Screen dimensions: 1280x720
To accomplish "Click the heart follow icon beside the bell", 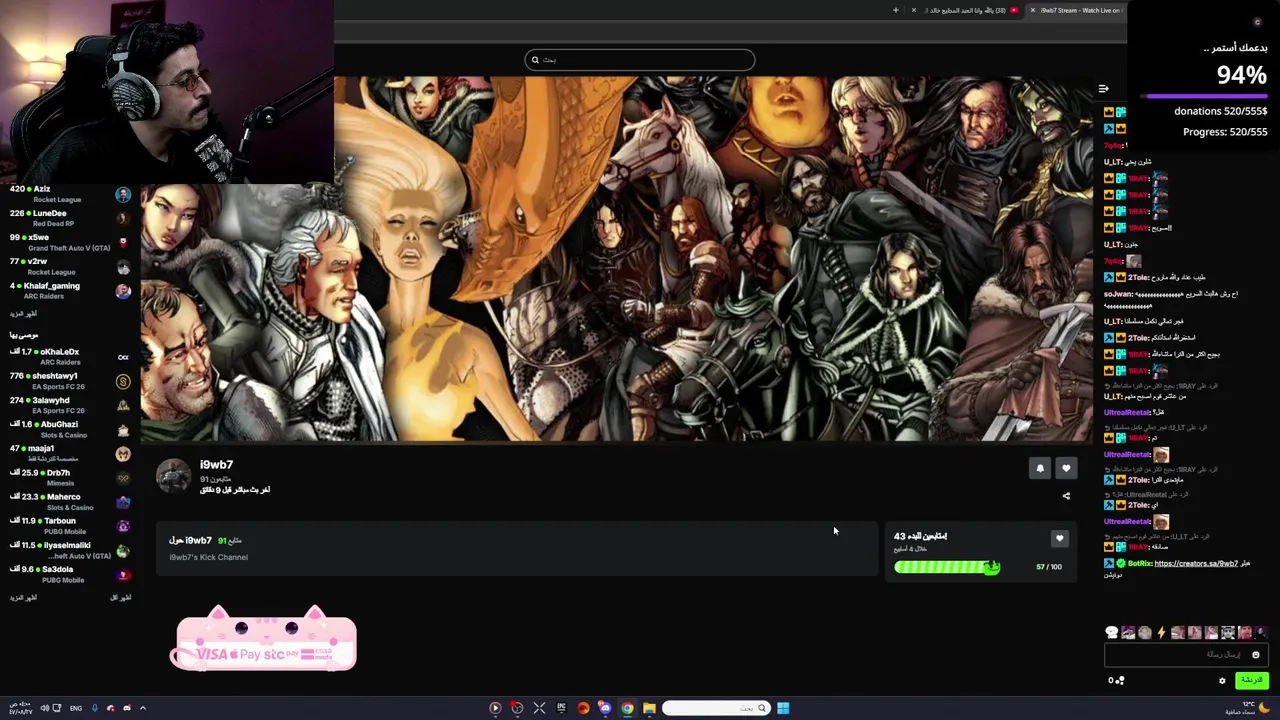I will [1066, 468].
